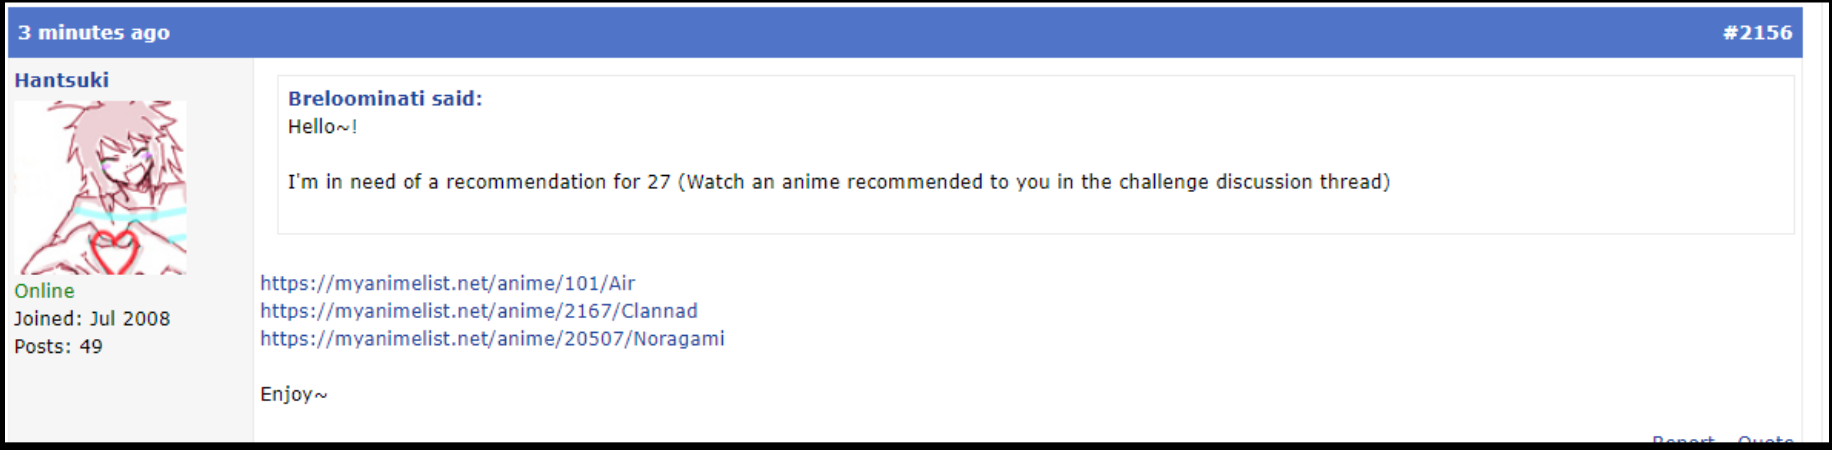Click the 'Hello~!' line in the quote
The width and height of the screenshot is (1832, 450).
[322, 126]
